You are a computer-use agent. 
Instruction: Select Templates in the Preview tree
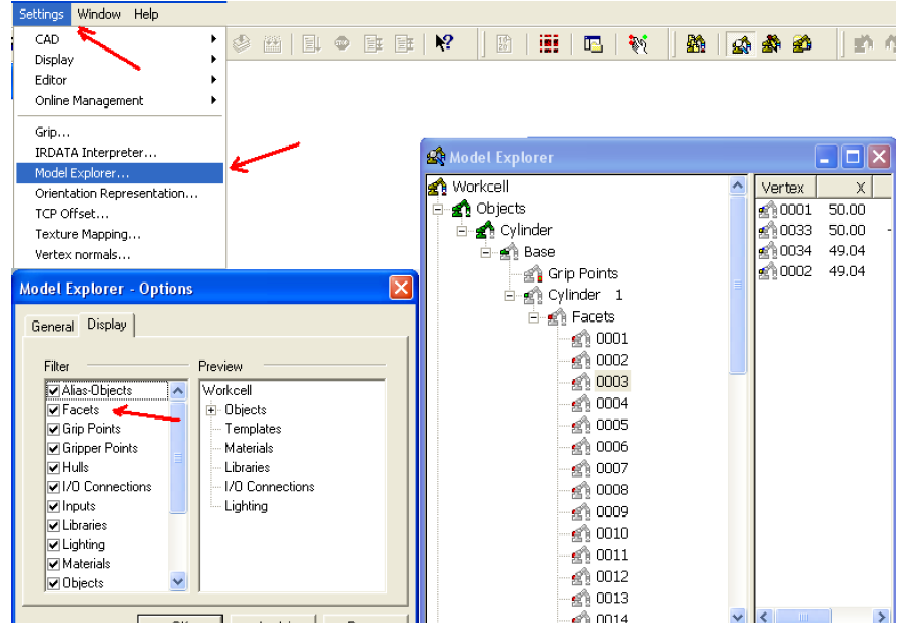(x=253, y=429)
